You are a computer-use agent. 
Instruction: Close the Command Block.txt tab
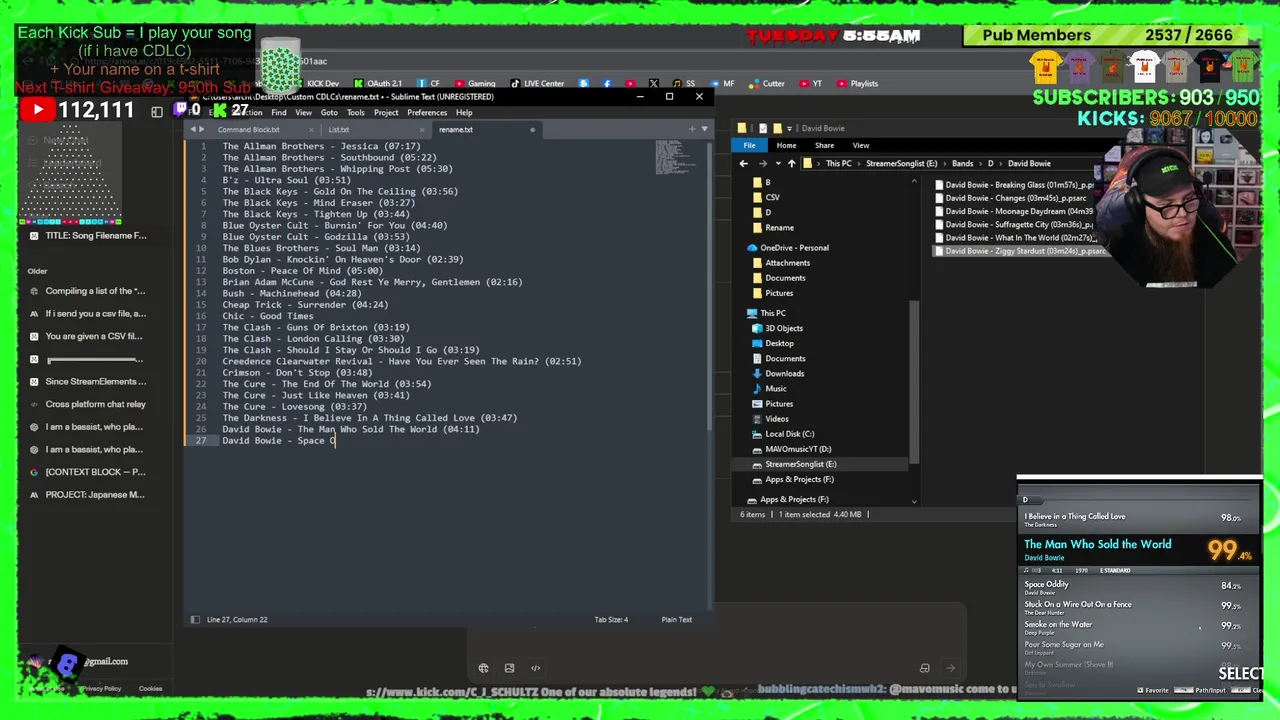pyautogui.click(x=312, y=129)
